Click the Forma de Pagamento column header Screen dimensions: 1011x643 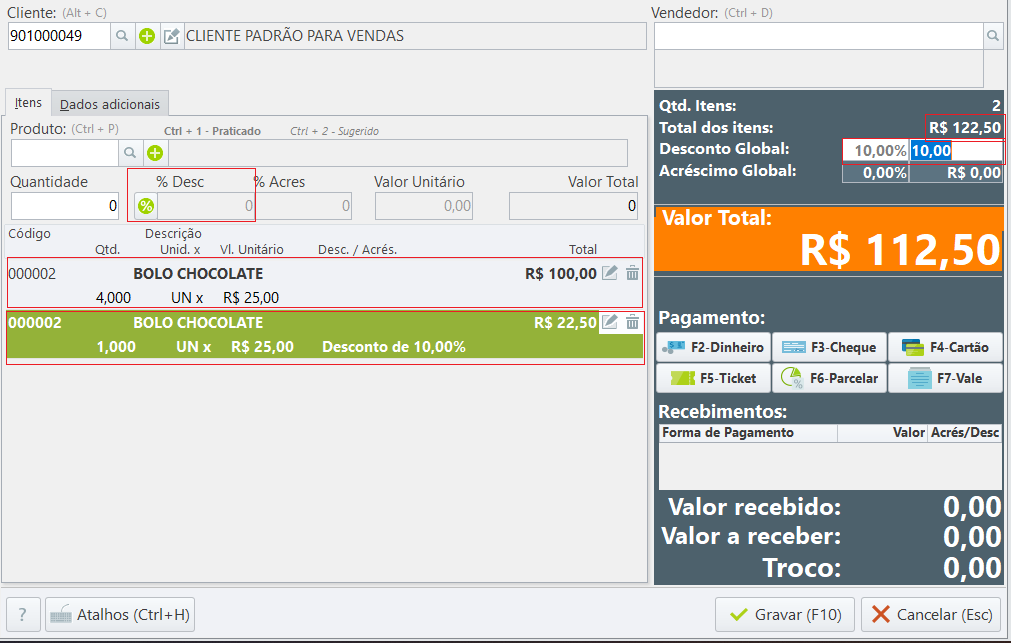[748, 433]
